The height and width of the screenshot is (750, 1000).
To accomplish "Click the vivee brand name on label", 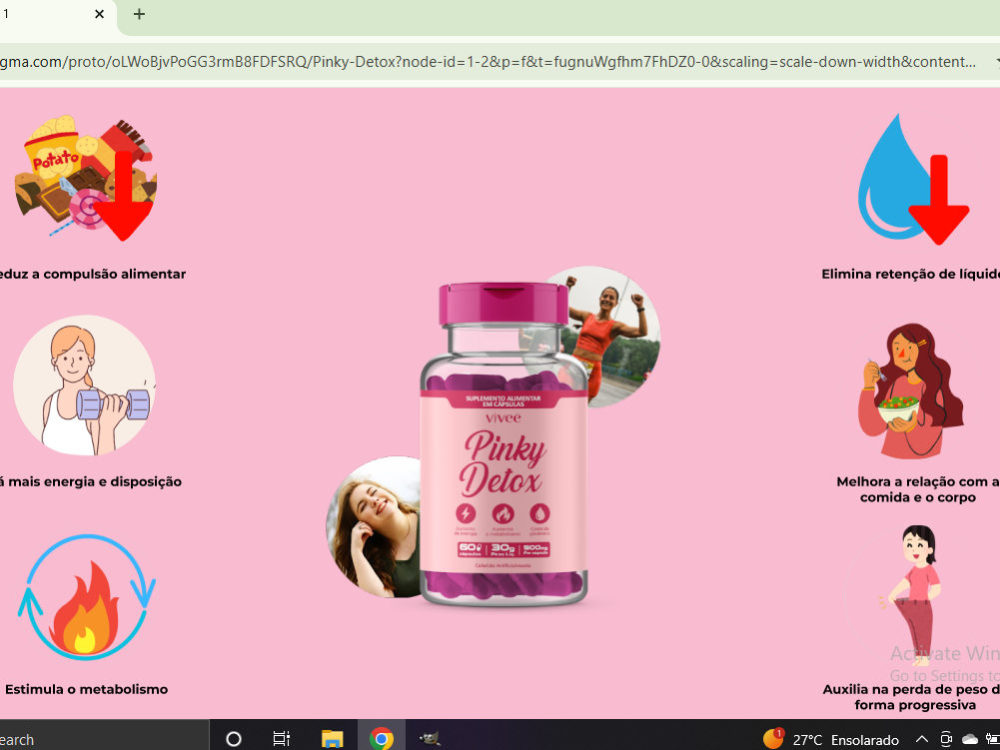I will (503, 418).
